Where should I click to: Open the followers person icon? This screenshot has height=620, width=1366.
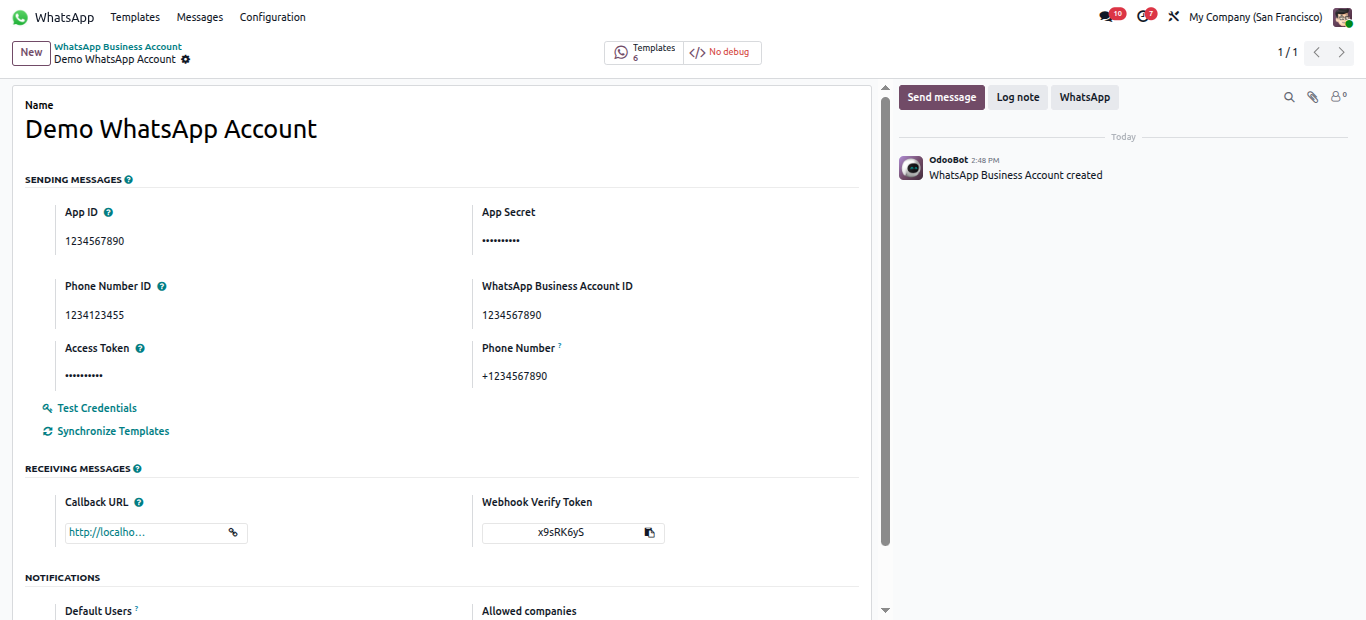pos(1337,97)
